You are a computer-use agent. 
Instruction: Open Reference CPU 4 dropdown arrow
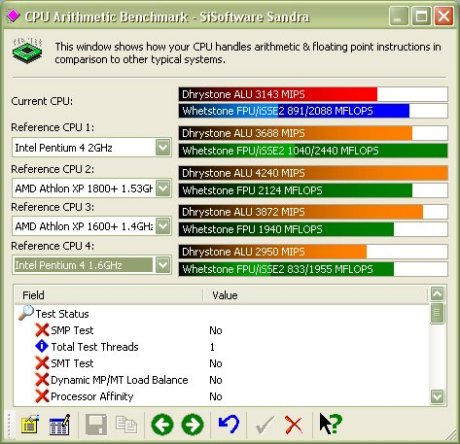click(x=163, y=265)
